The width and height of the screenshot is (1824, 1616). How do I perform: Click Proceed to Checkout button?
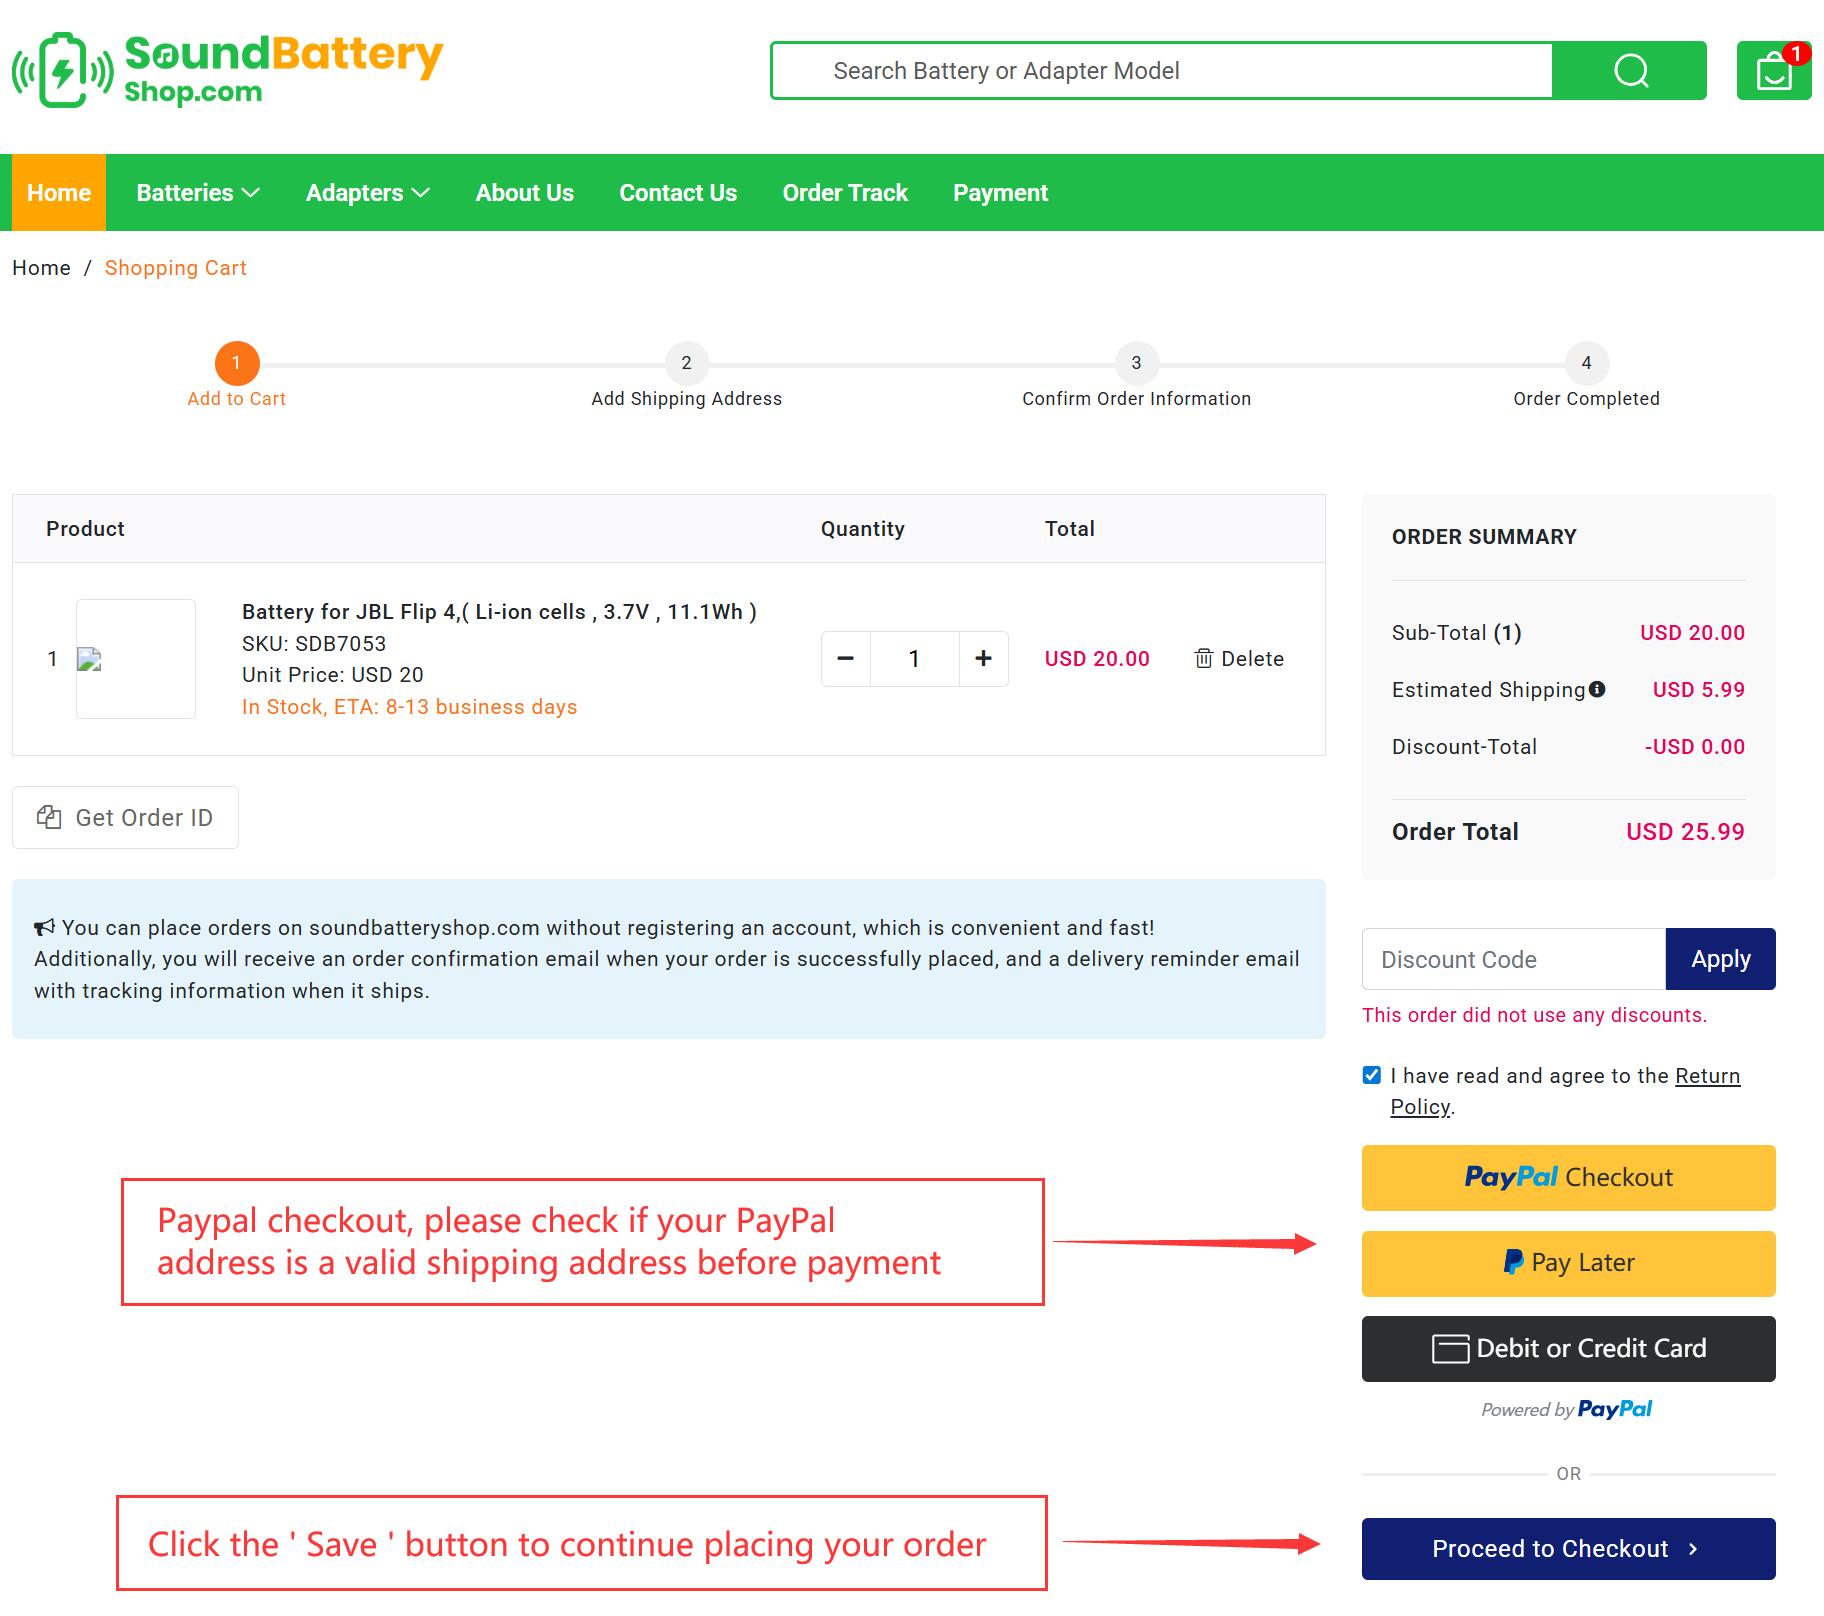pyautogui.click(x=1568, y=1549)
